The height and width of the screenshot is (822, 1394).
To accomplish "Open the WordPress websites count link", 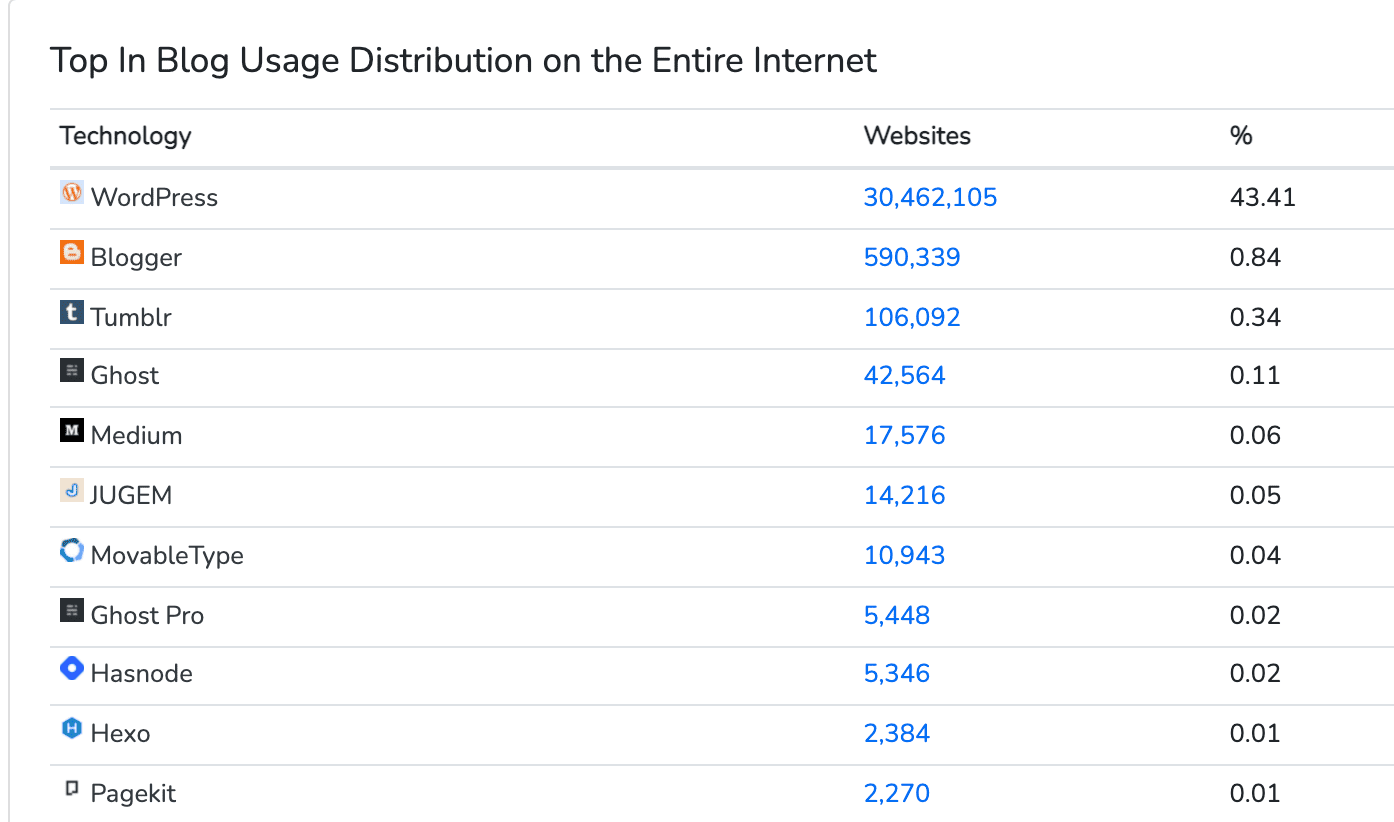I will pos(930,197).
